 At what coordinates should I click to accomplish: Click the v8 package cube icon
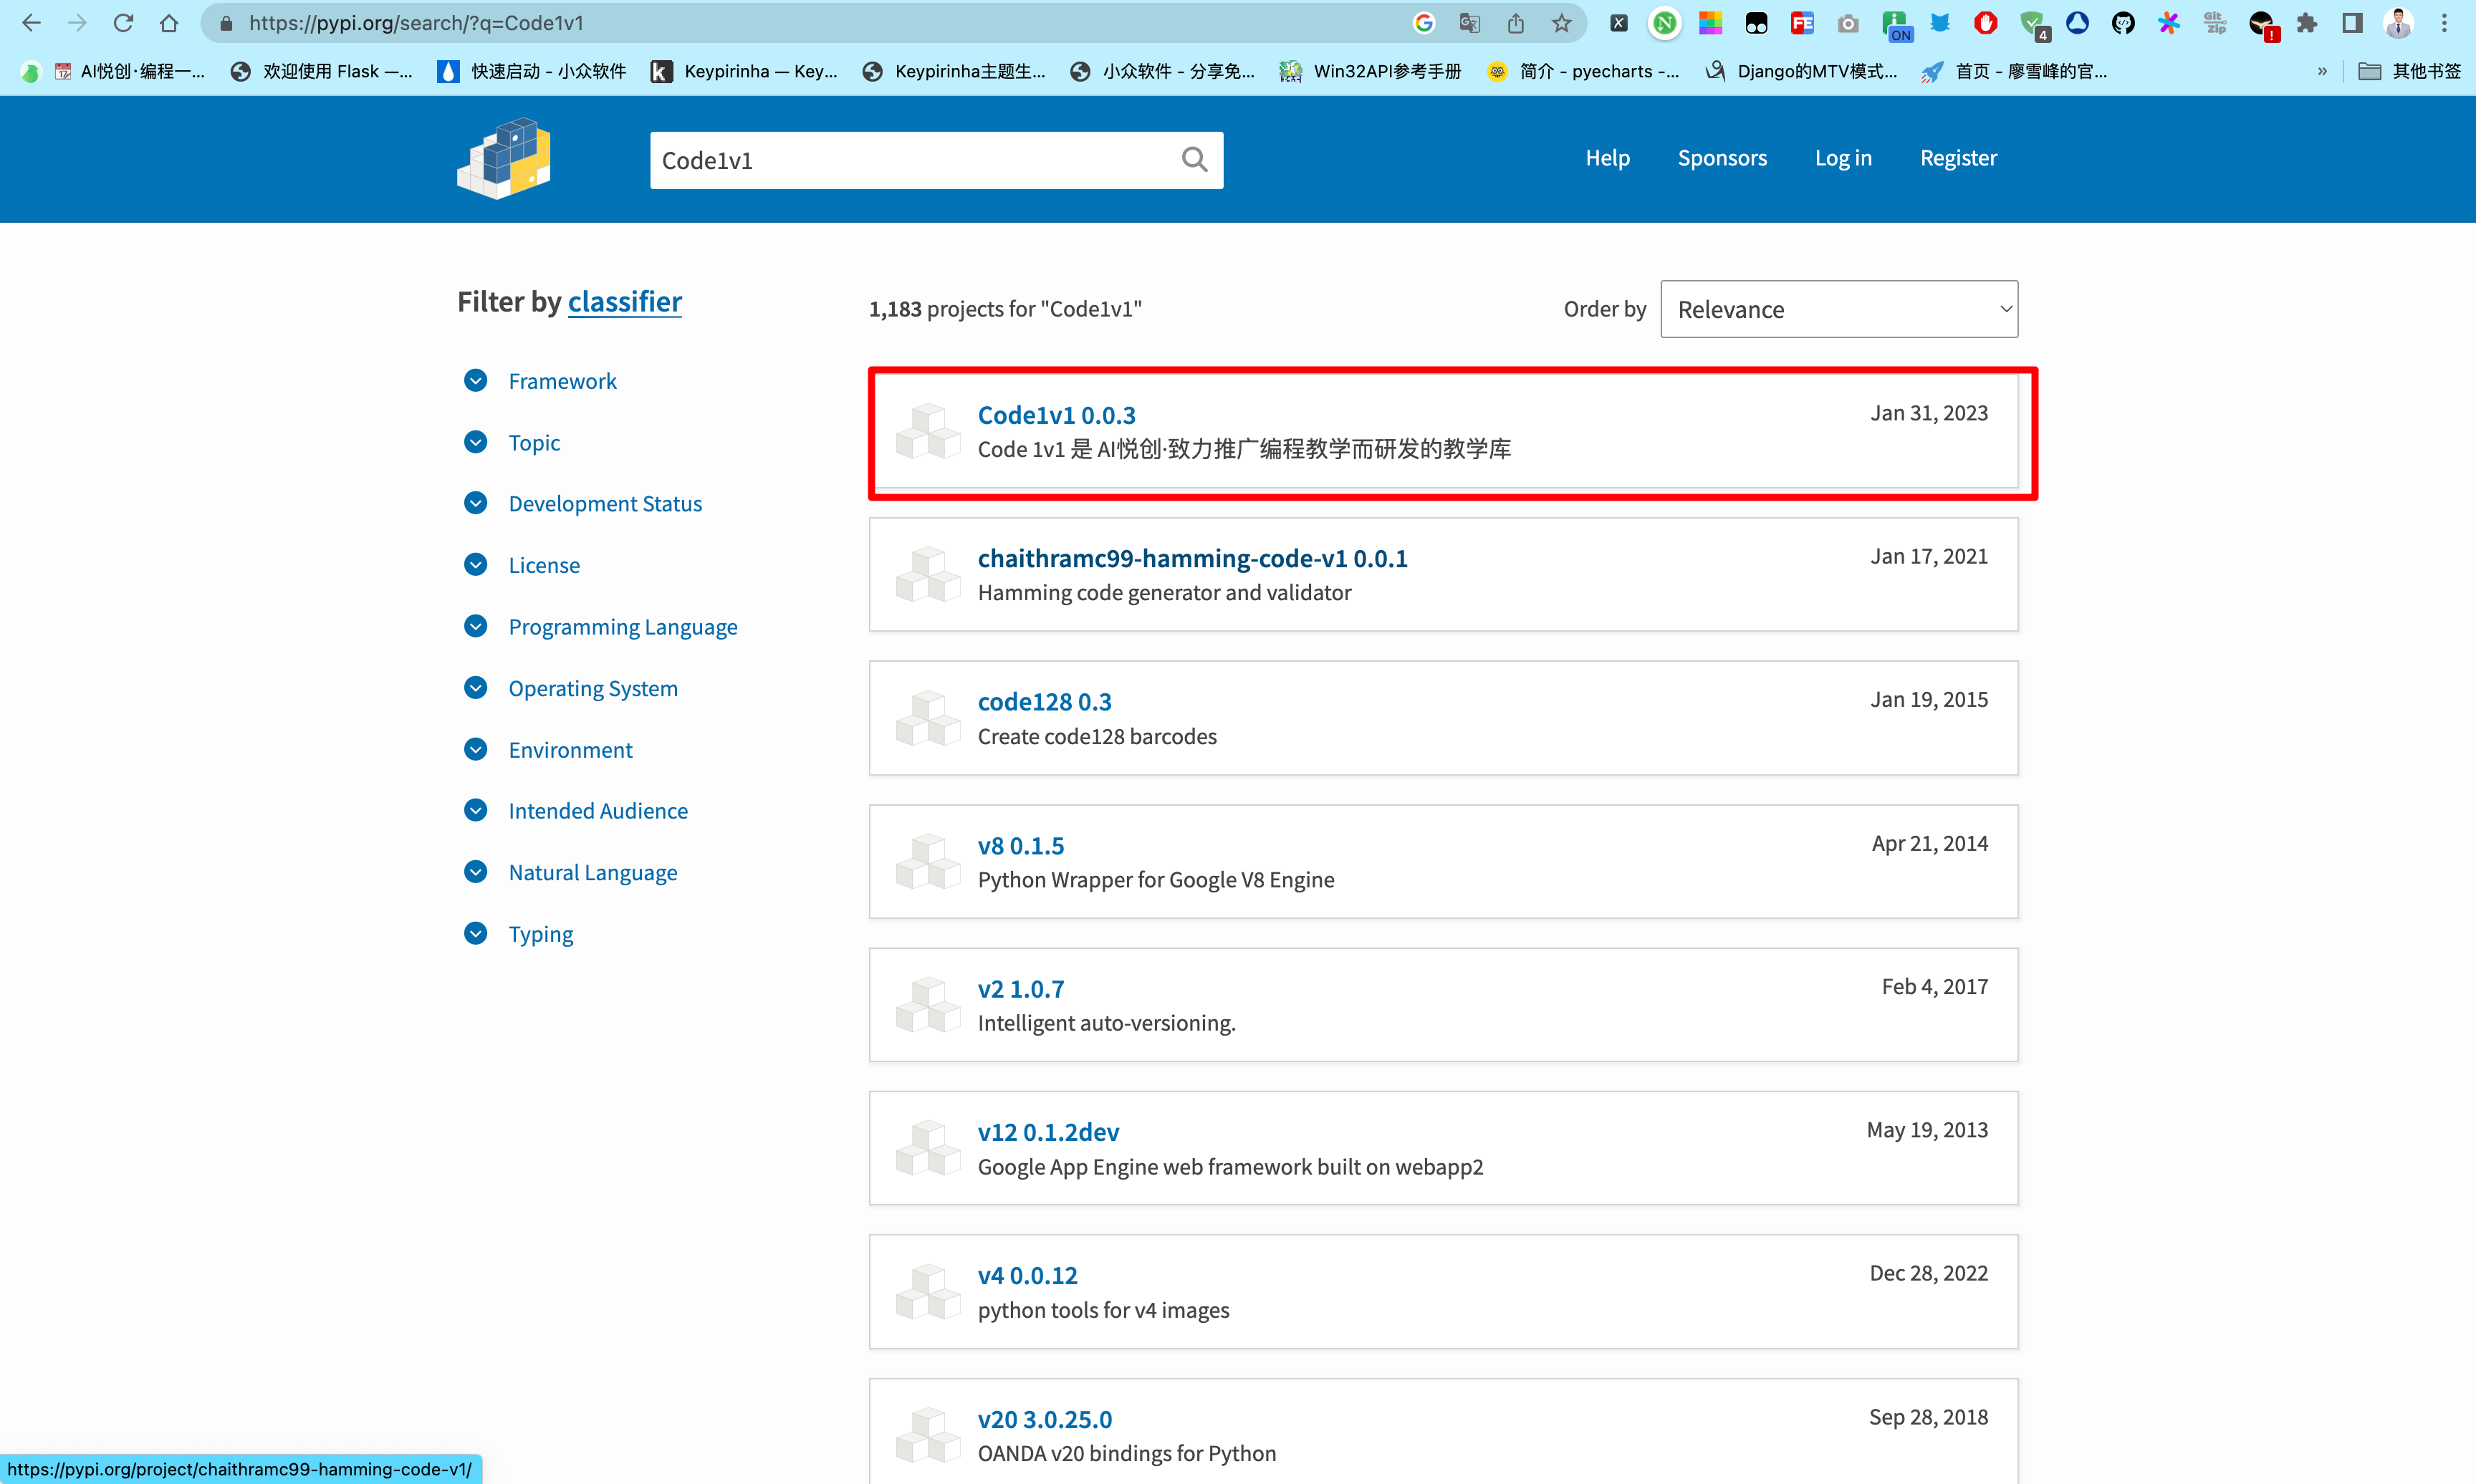[x=927, y=862]
